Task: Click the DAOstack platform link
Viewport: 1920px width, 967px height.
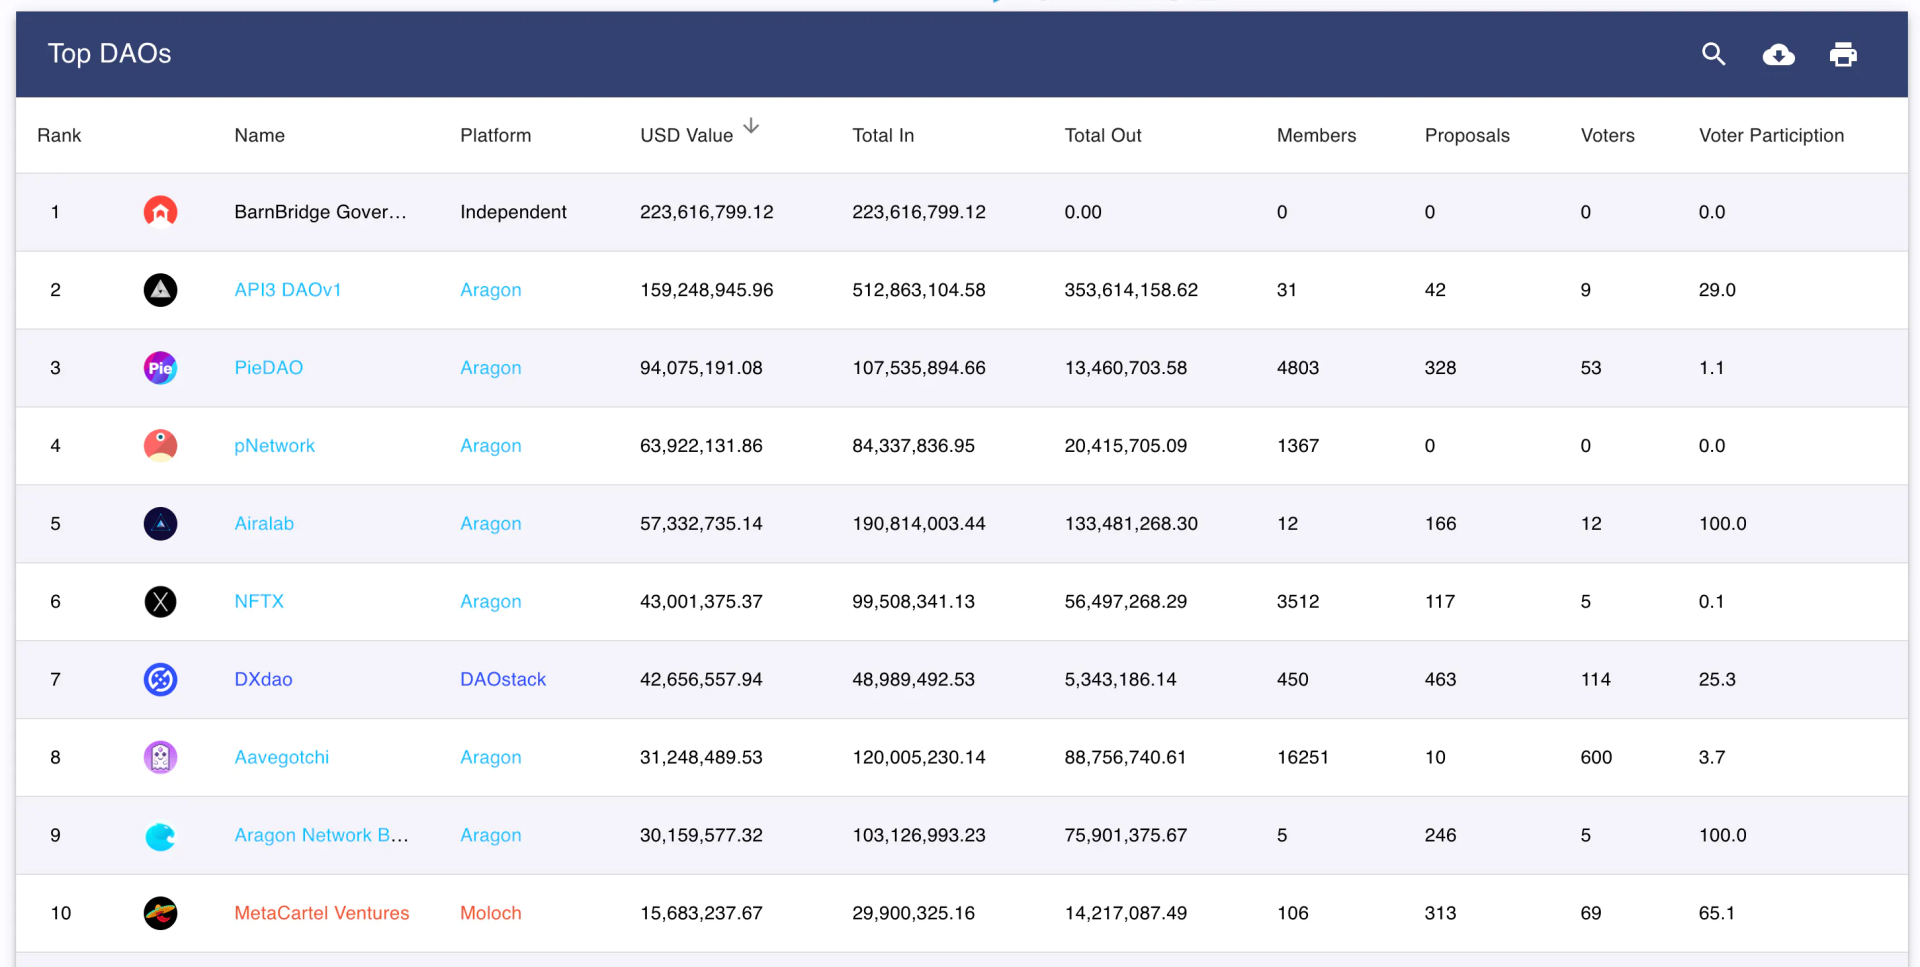Action: click(503, 680)
